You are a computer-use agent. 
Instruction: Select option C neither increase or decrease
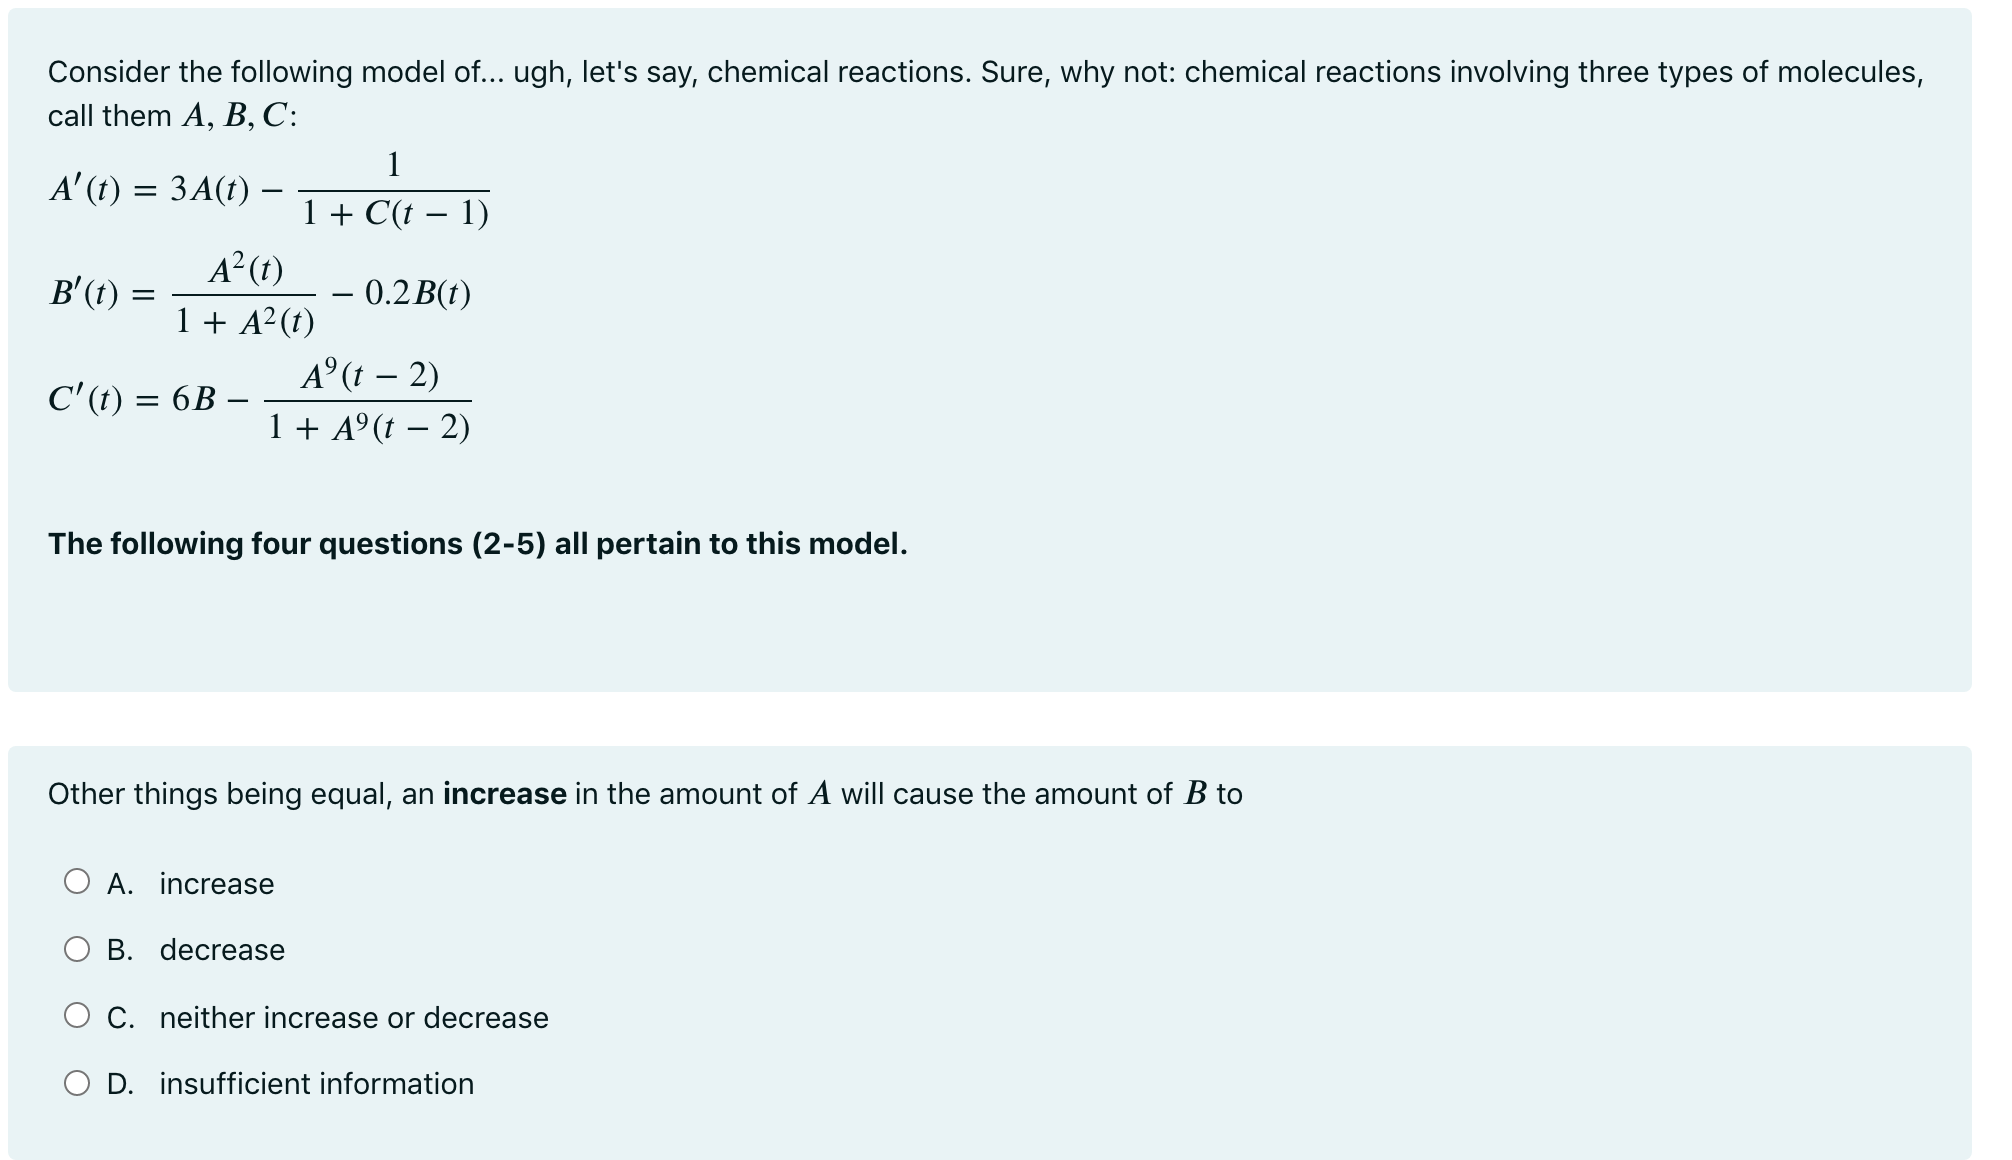coord(76,1017)
